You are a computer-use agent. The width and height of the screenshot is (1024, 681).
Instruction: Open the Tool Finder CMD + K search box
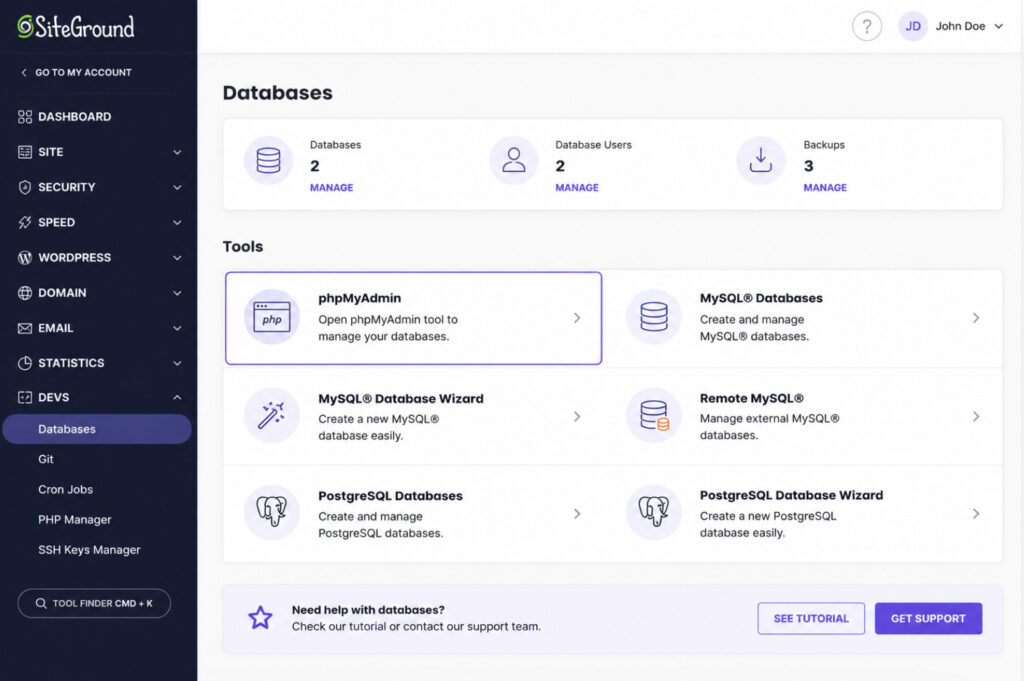94,603
